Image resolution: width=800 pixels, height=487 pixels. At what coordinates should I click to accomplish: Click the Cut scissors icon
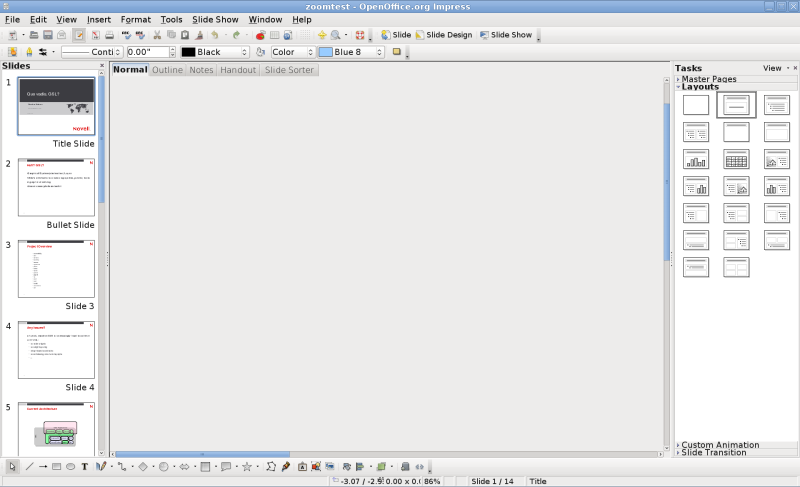tap(157, 35)
